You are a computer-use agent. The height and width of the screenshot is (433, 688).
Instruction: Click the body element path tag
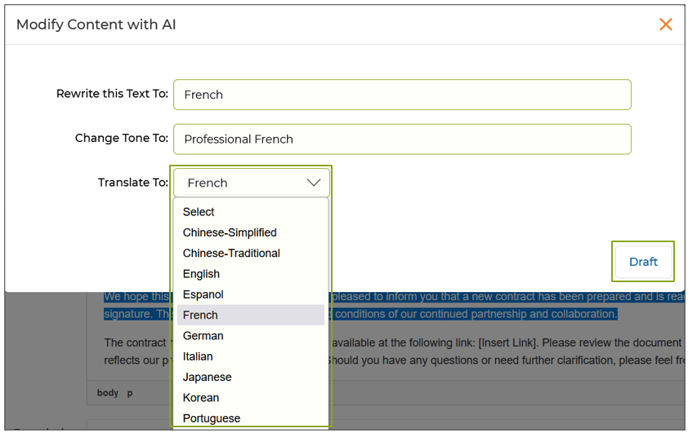108,393
